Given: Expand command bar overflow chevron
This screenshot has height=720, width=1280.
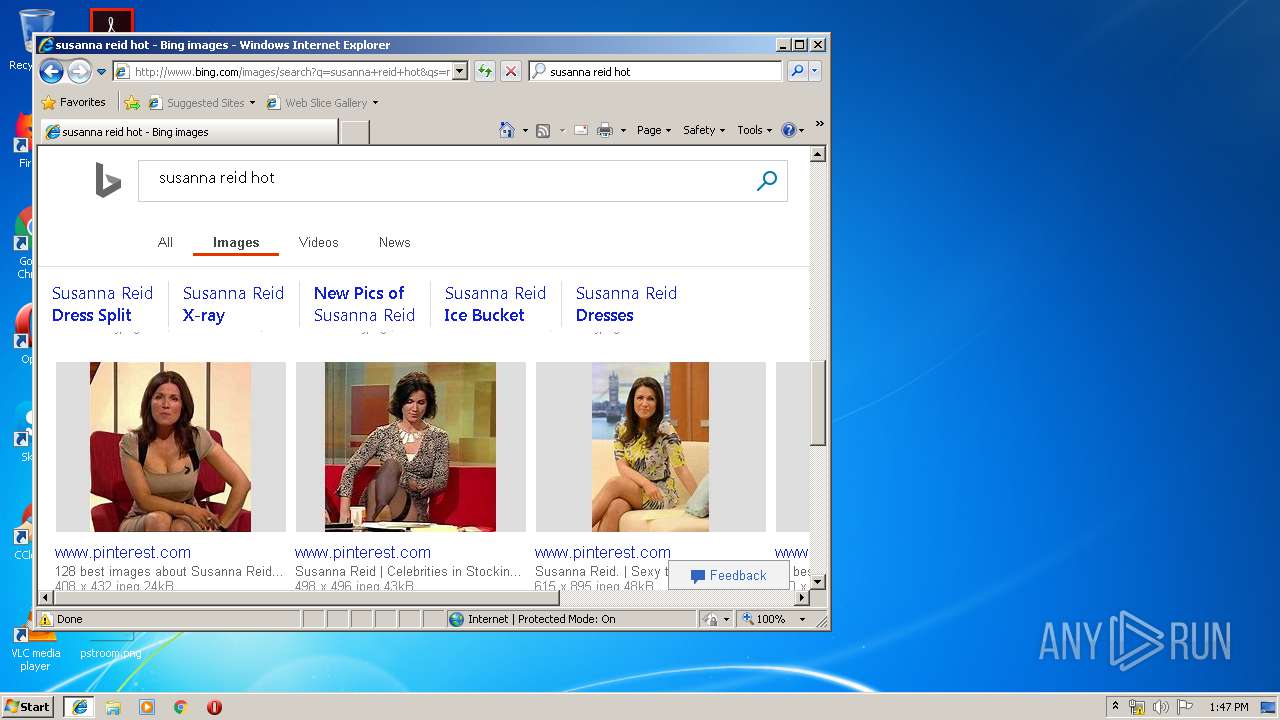Looking at the screenshot, I should click(x=819, y=124).
